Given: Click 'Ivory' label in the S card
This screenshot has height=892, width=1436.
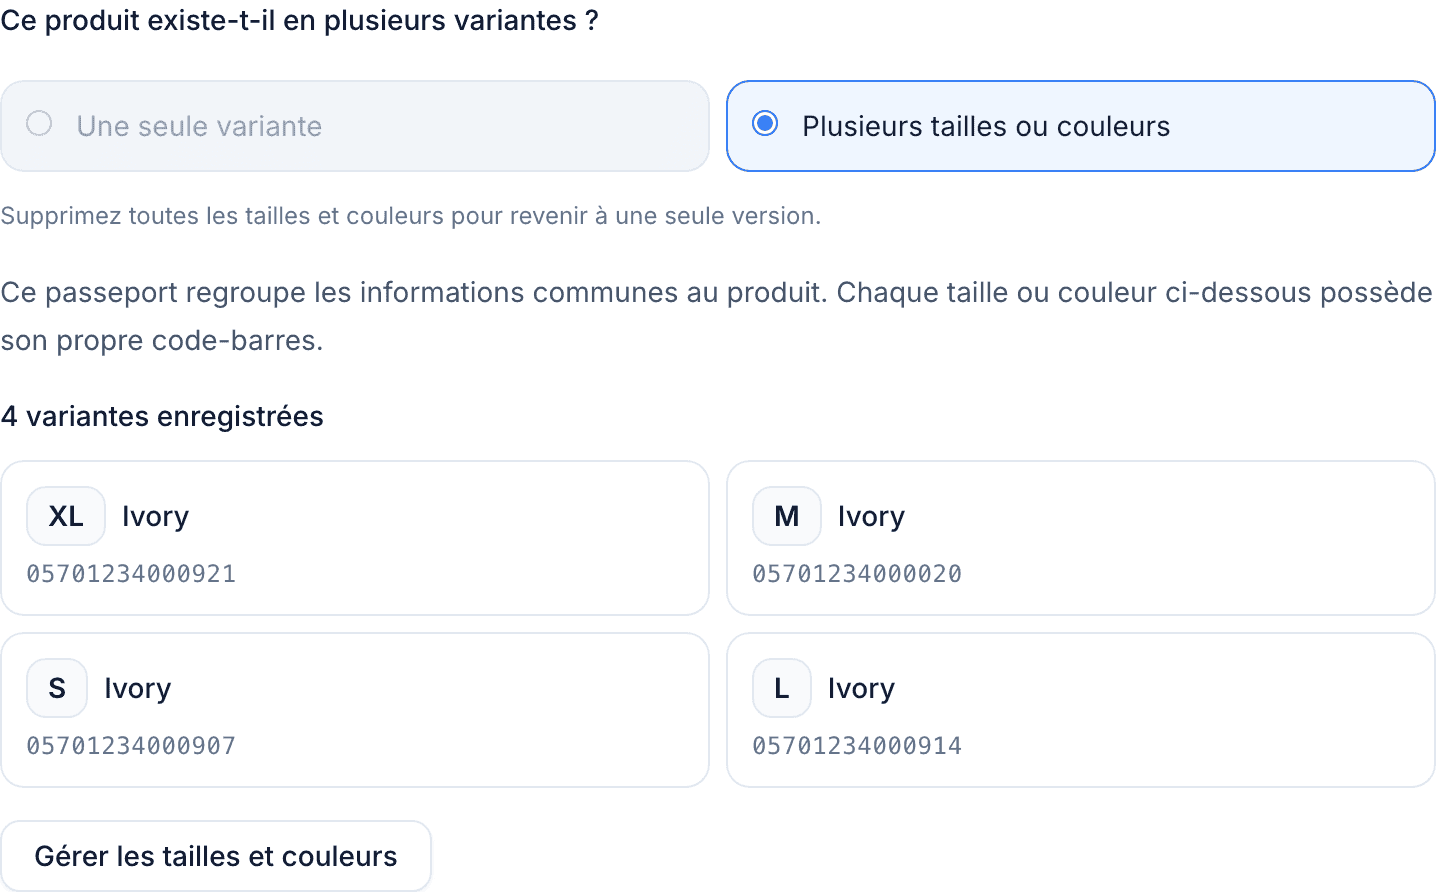Looking at the screenshot, I should point(138,689).
